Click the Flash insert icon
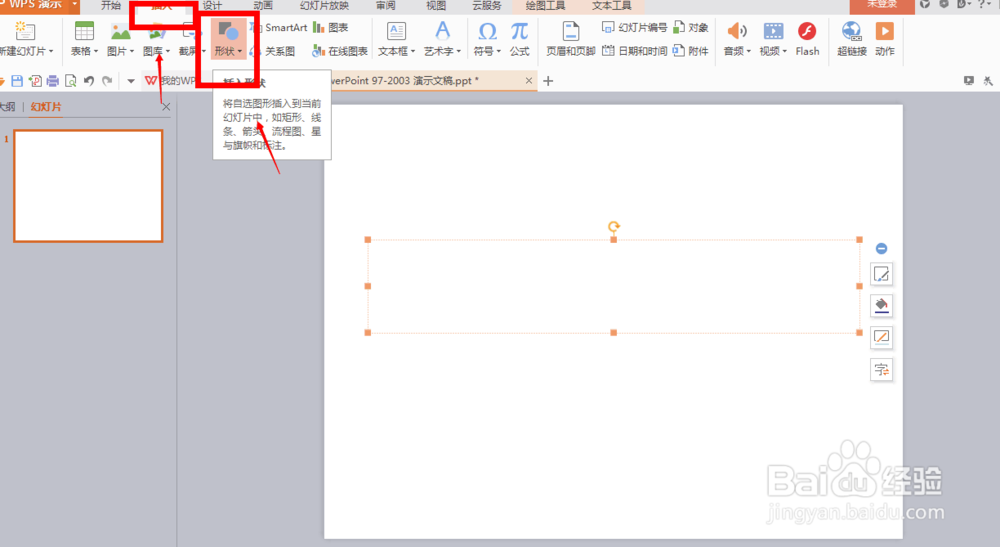Screen dimensions: 1000x547 coord(807,31)
